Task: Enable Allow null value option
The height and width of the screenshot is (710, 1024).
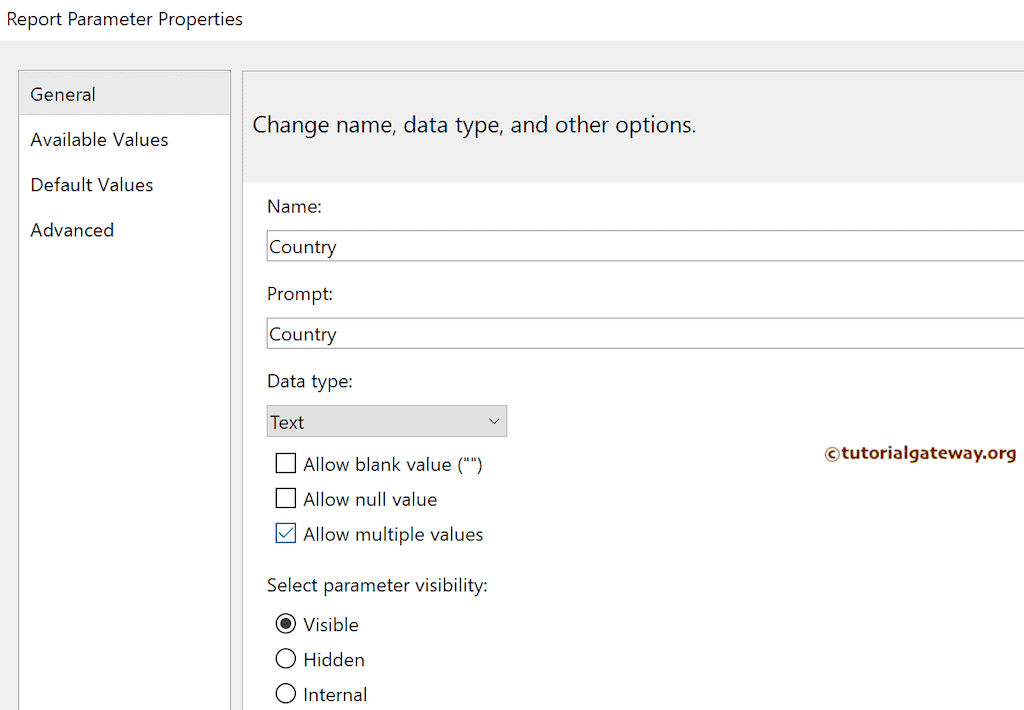Action: (x=286, y=498)
